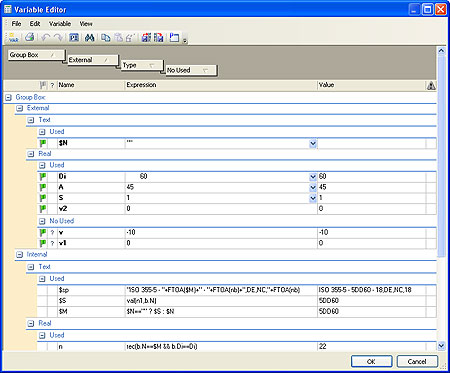Sort by the Value column header
Viewport: 450px width, 373px height.
click(371, 85)
